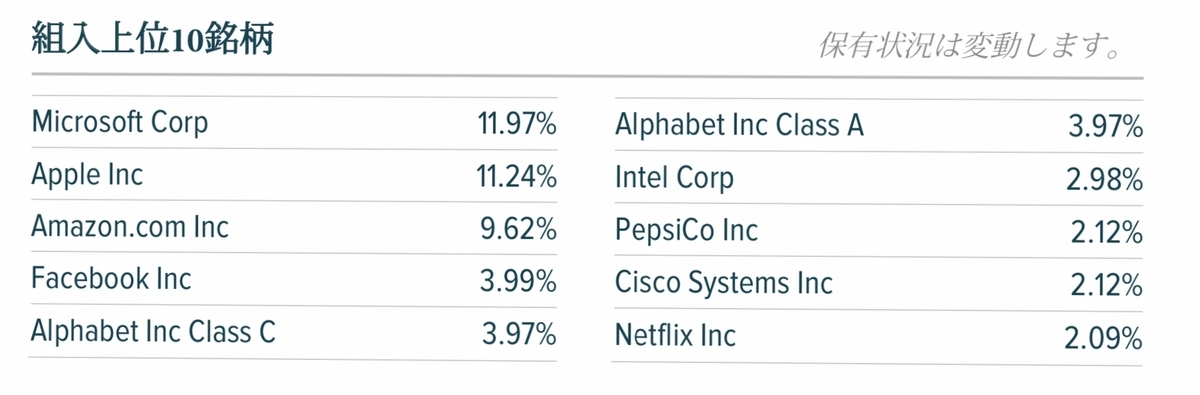Click the 3.97% Alphabet Class A weight

pos(1104,127)
